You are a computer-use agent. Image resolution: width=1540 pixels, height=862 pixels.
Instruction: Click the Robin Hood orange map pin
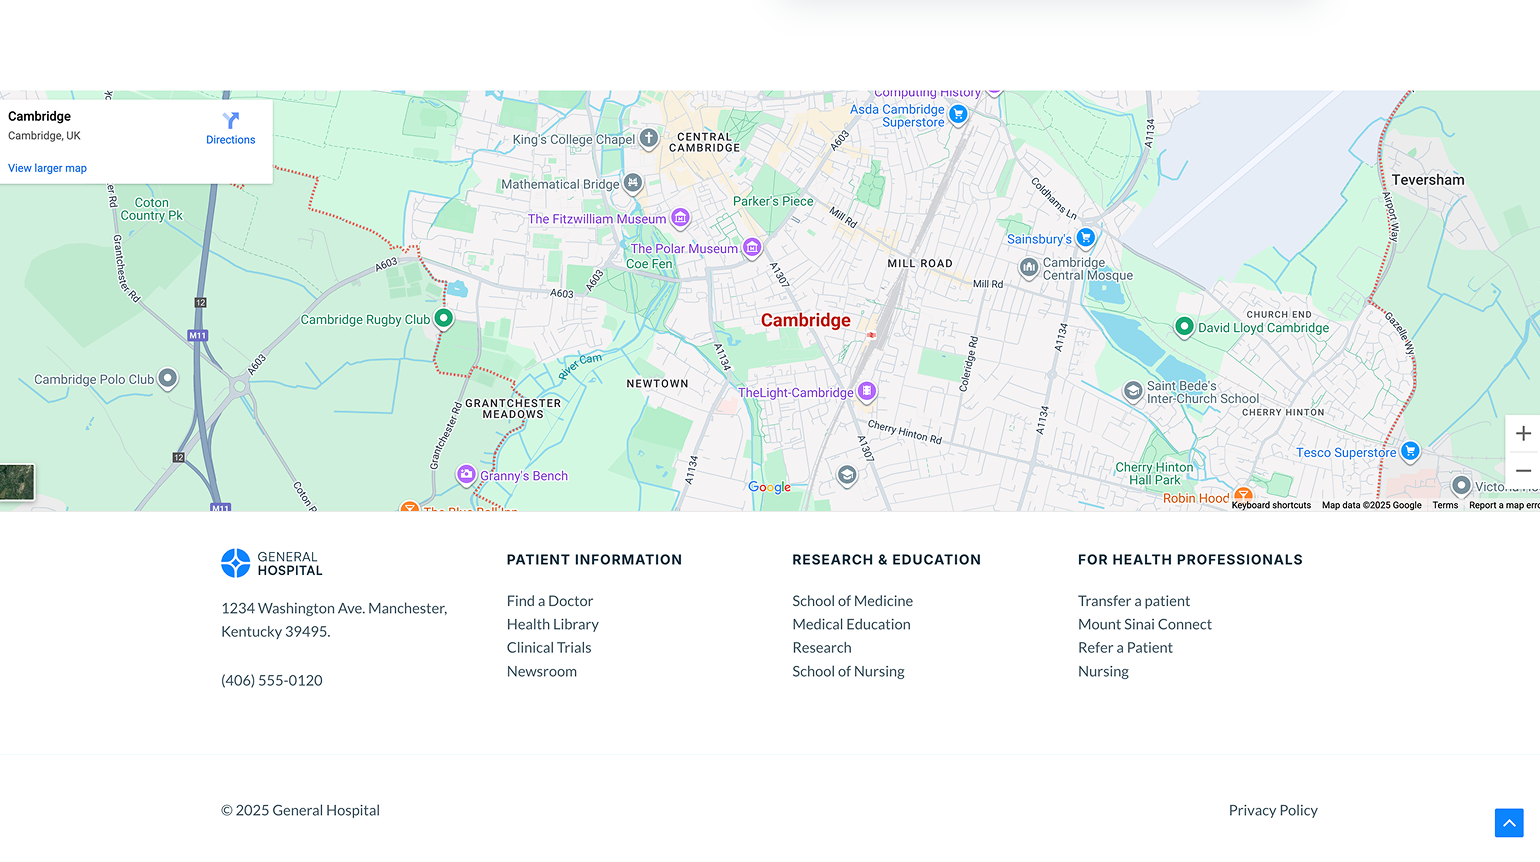click(x=1242, y=494)
